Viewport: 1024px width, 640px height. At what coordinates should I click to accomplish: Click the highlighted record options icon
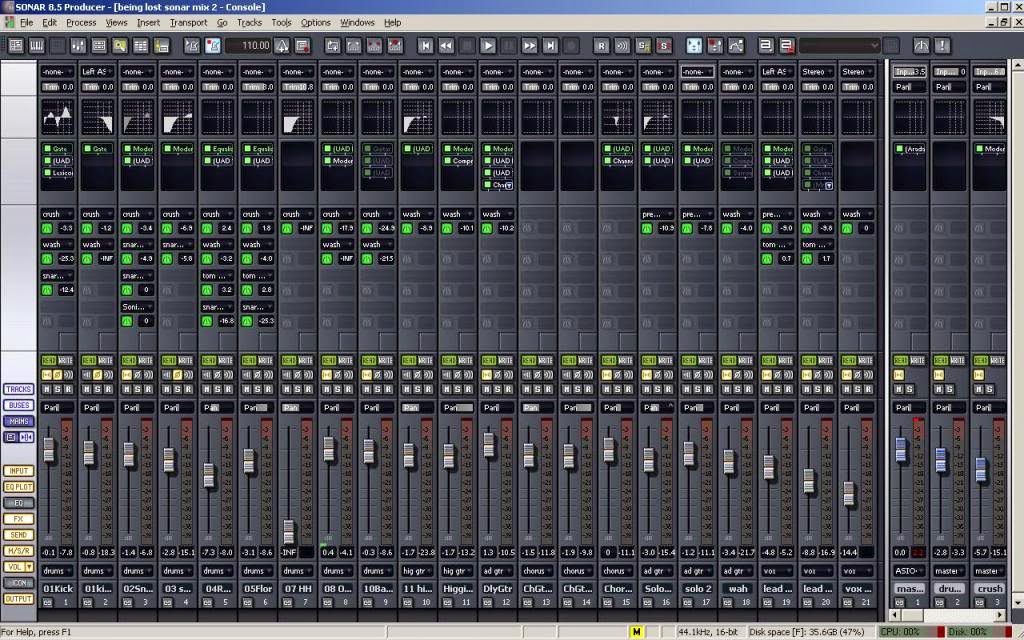213,45
